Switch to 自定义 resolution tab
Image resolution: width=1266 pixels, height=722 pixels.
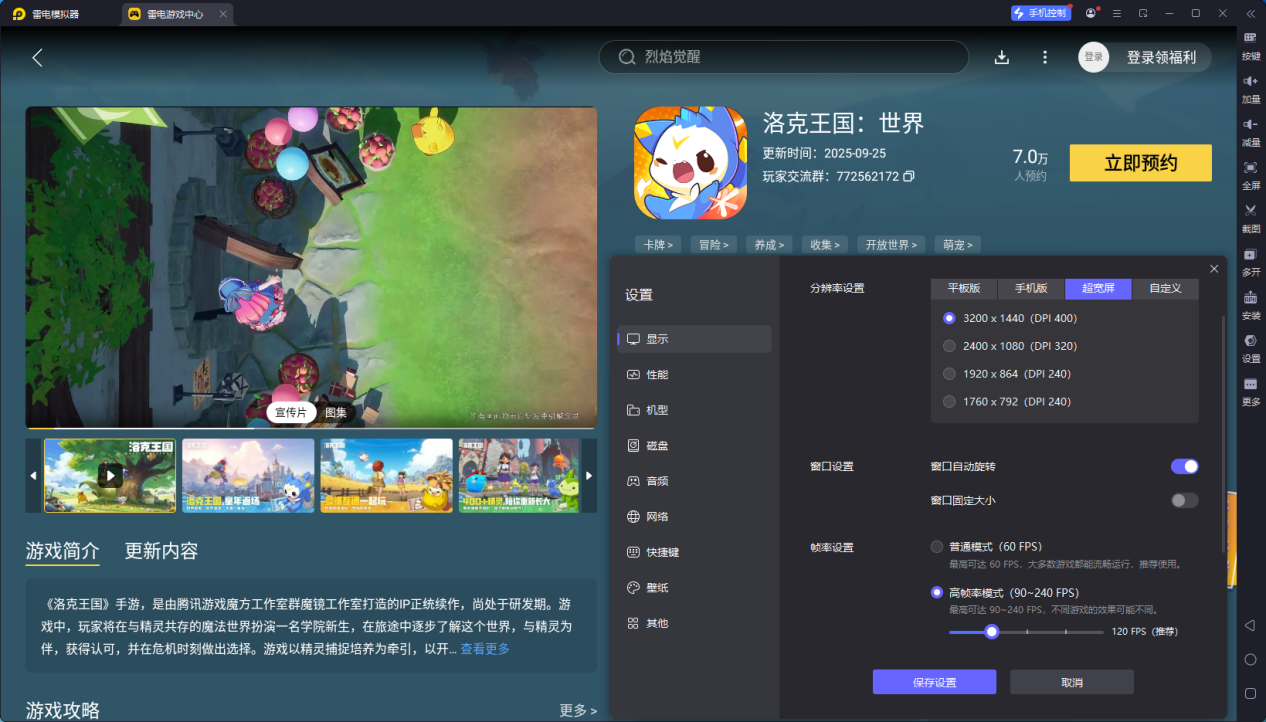point(1165,288)
